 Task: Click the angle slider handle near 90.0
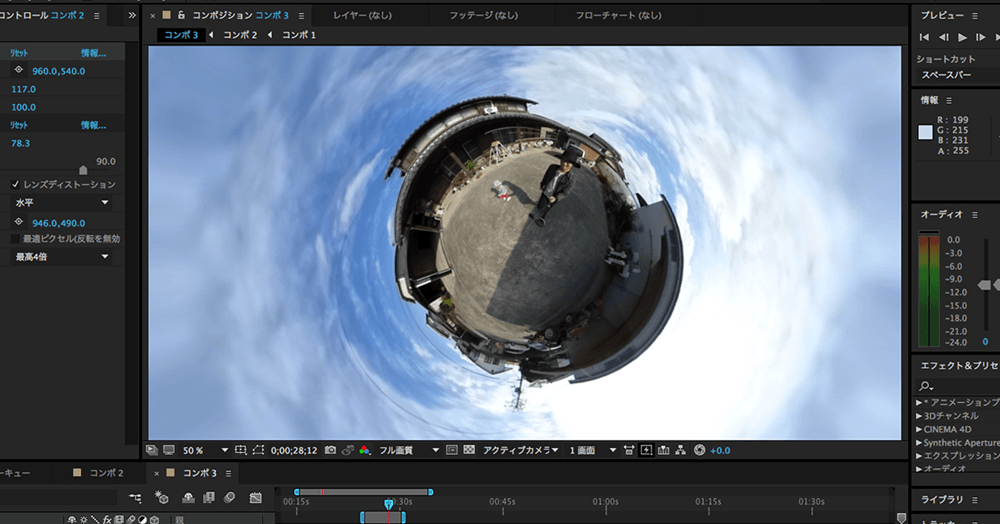click(83, 170)
